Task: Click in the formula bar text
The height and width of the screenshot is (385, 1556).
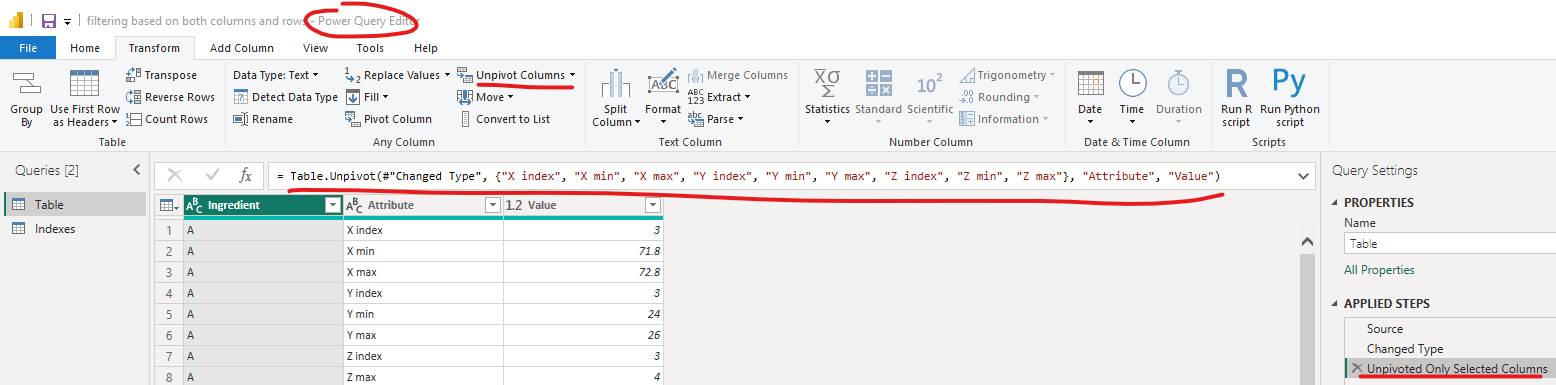Action: [780, 175]
